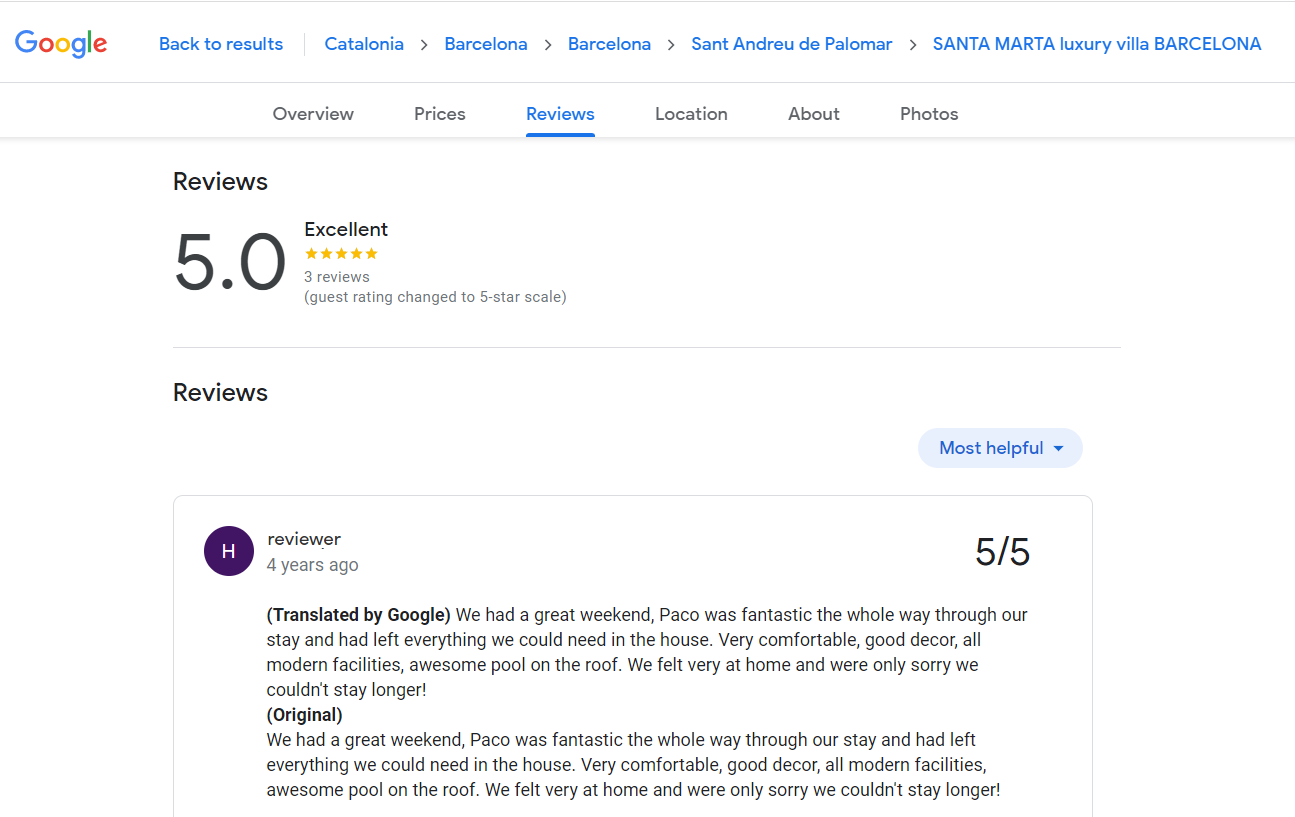Switch to the Location tab
The image size is (1295, 817).
691,114
